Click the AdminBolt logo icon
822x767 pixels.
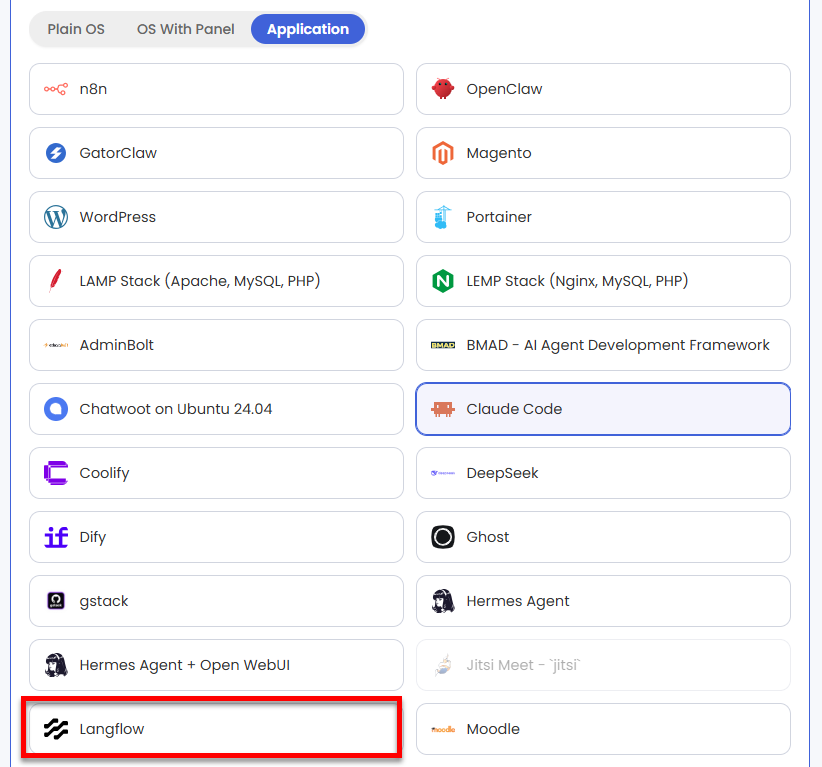[56, 345]
